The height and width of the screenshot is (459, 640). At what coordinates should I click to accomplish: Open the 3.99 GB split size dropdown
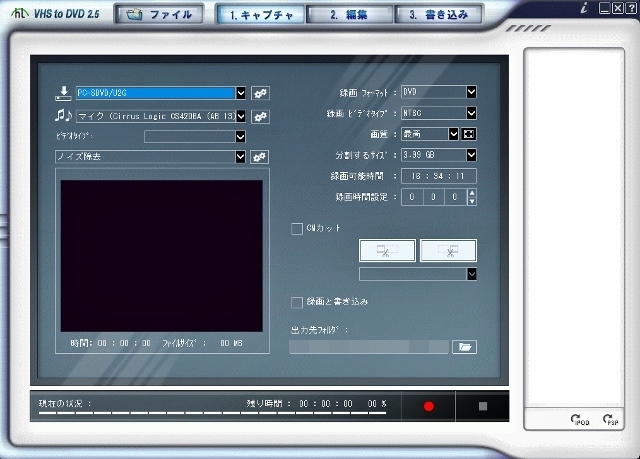tap(471, 155)
